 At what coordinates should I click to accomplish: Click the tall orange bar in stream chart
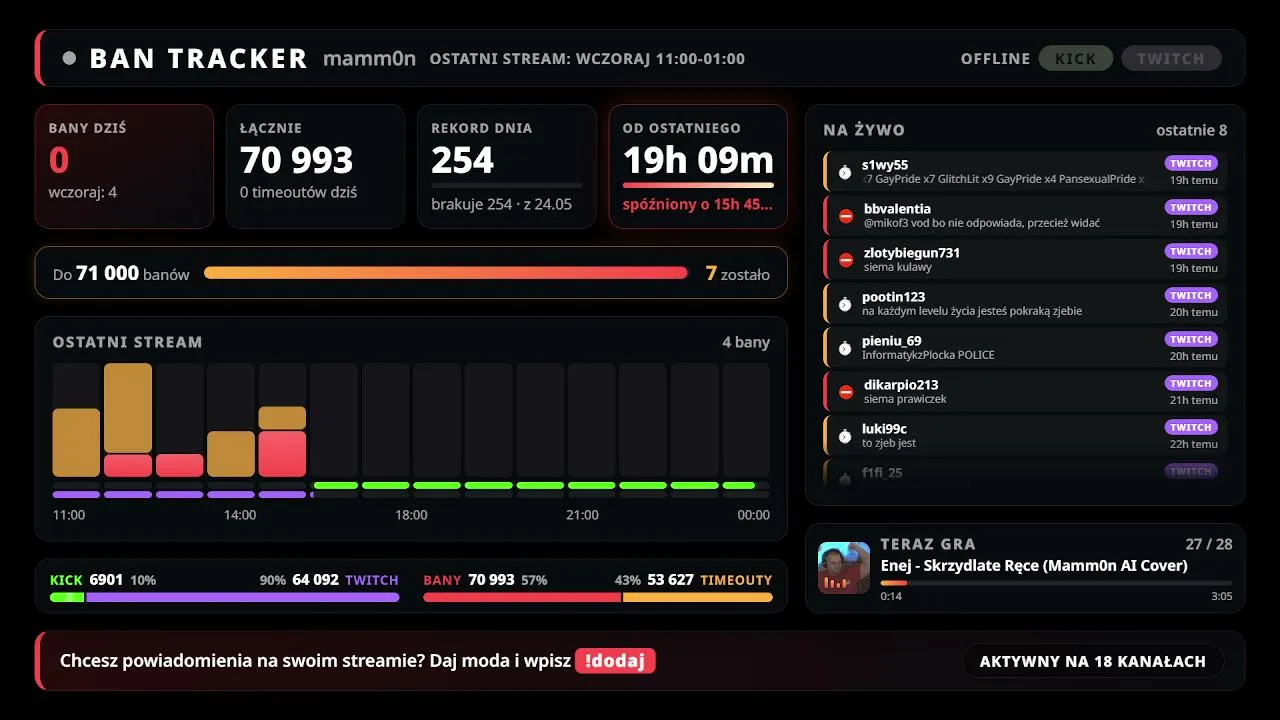pyautogui.click(x=128, y=409)
